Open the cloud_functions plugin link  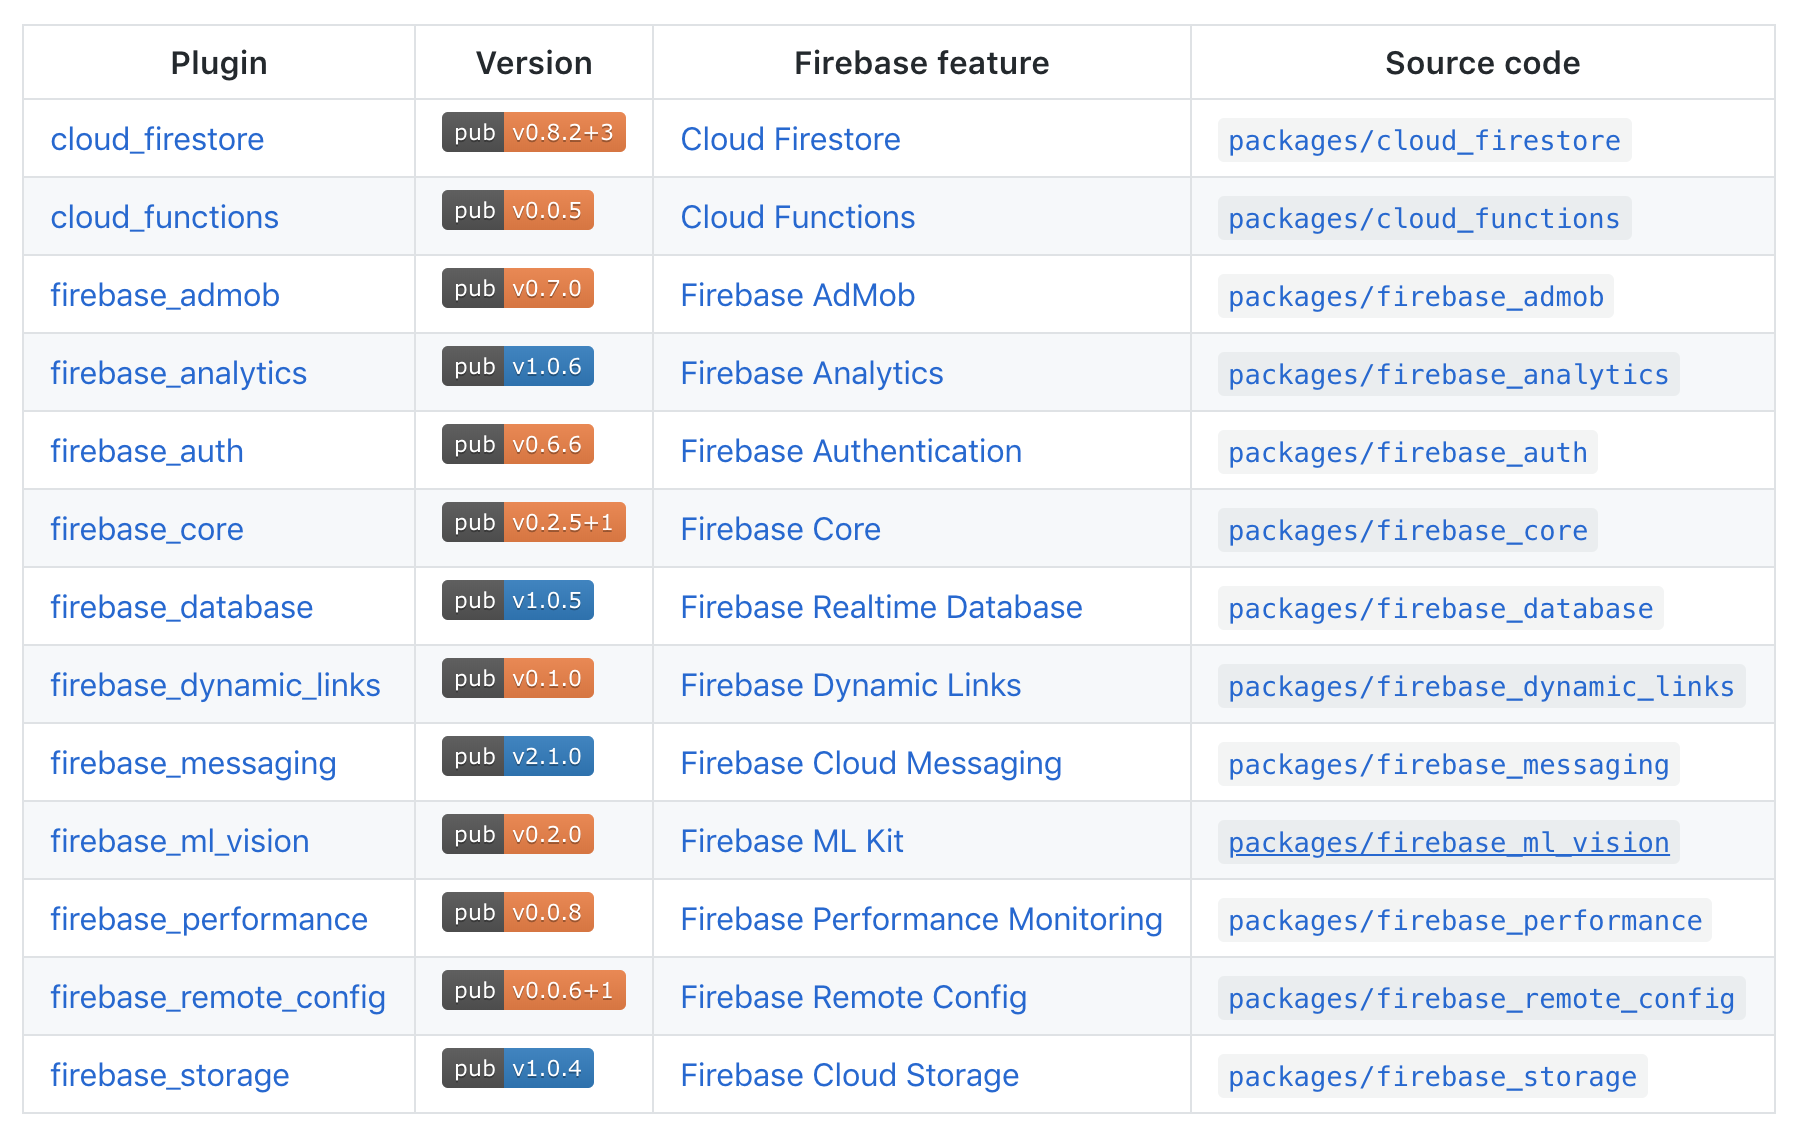[165, 217]
